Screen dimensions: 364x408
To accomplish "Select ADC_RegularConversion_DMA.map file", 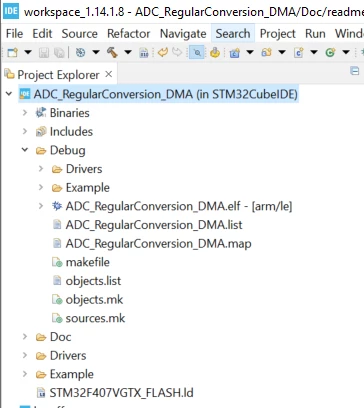I will (x=159, y=244).
